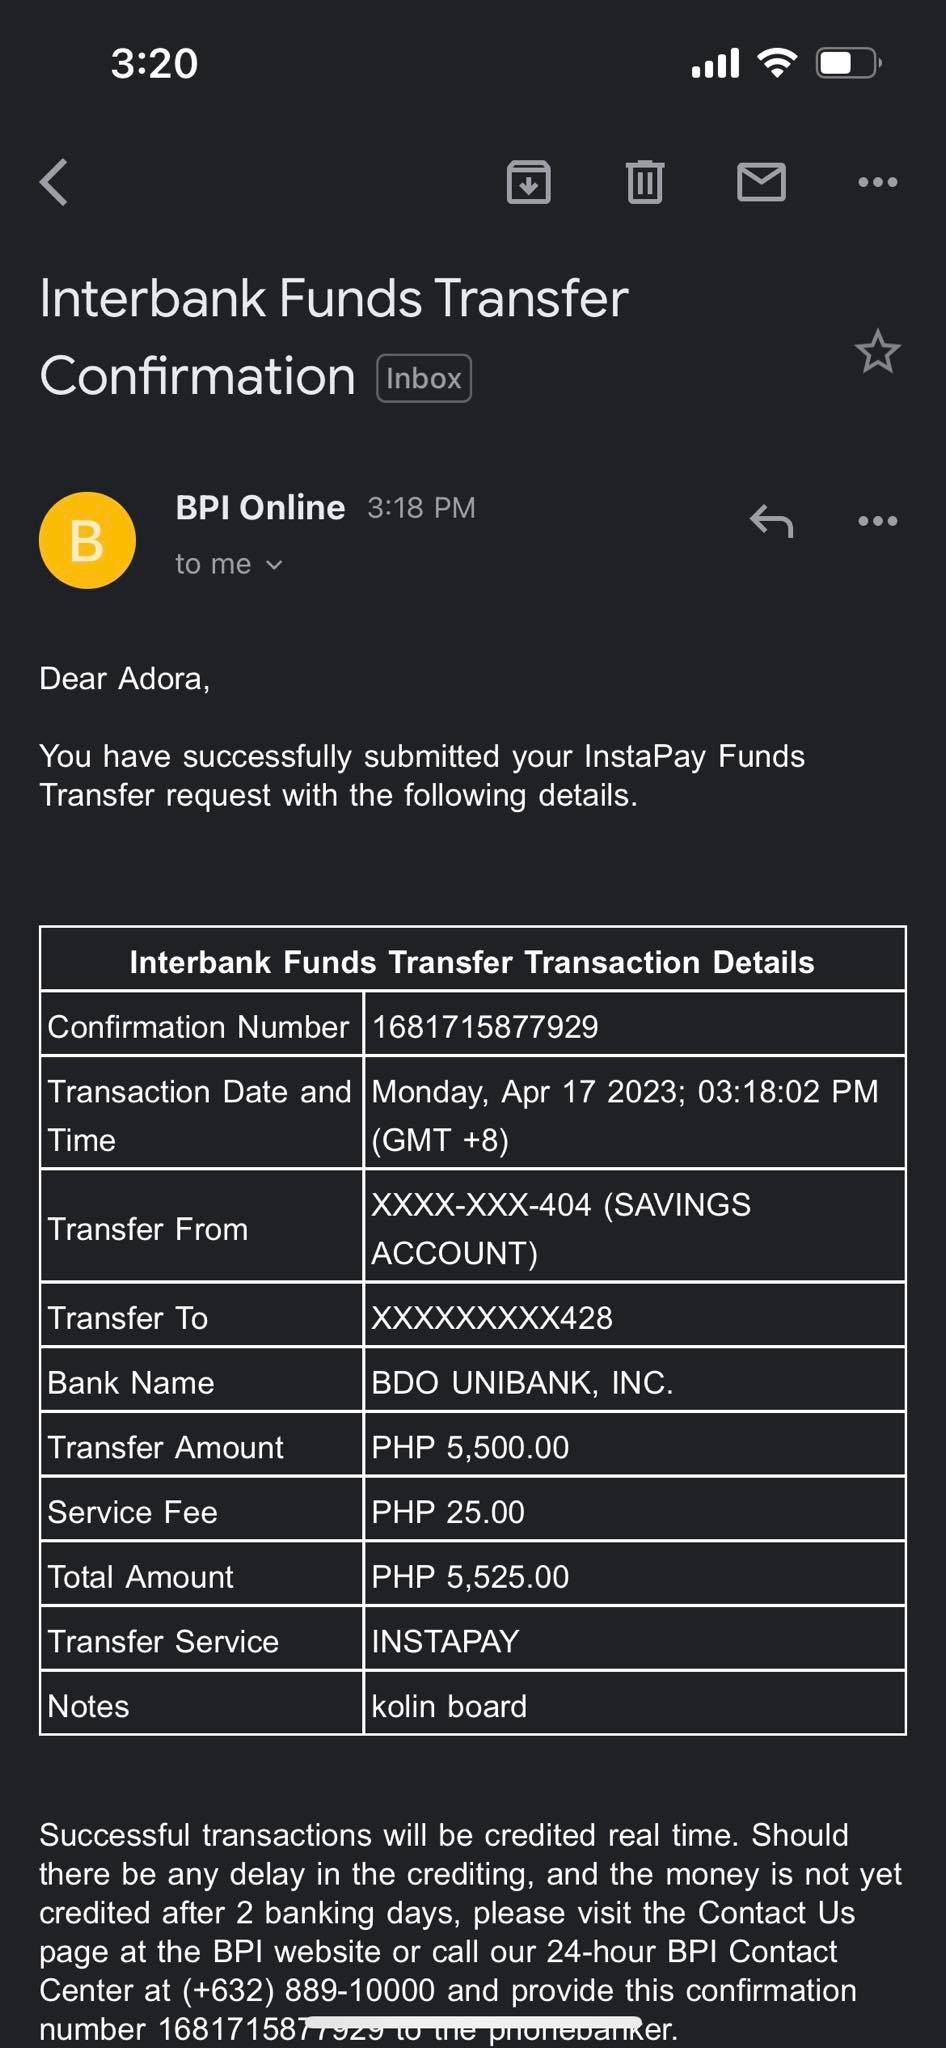Viewport: 946px width, 2048px height.
Task: Tap the status bar clock
Action: (154, 64)
